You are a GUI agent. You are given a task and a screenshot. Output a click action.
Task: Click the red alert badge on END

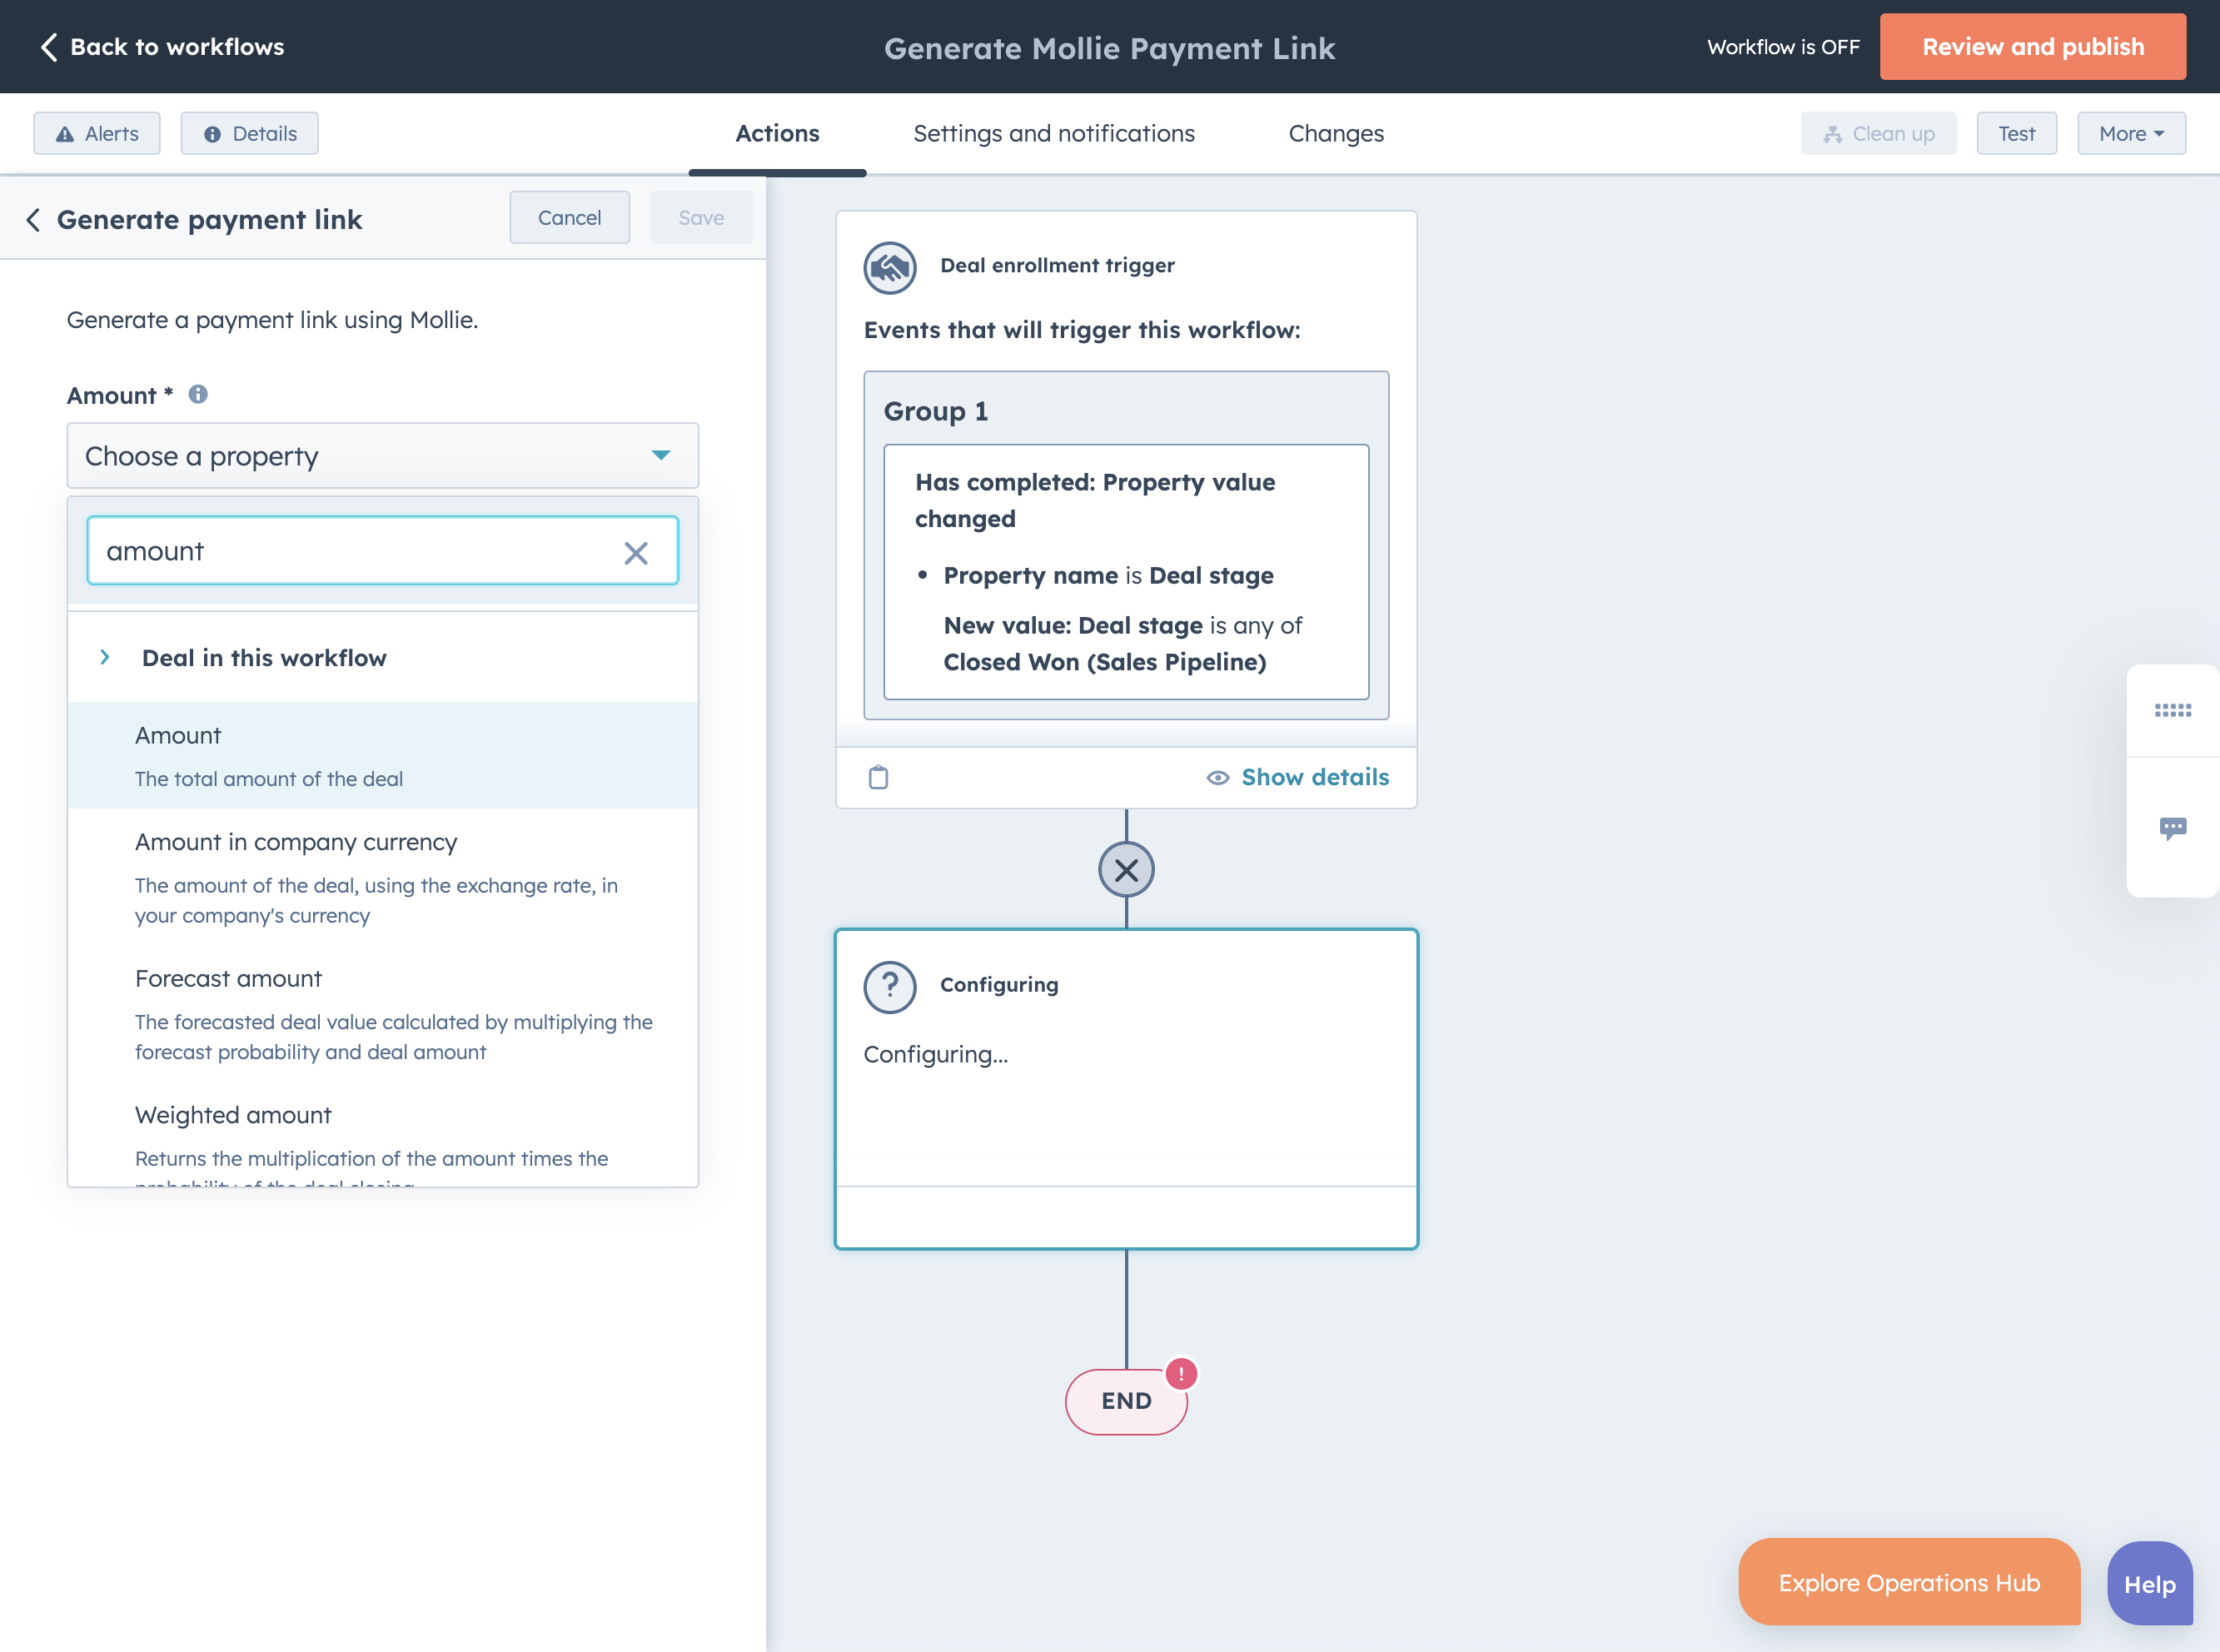click(x=1181, y=1374)
